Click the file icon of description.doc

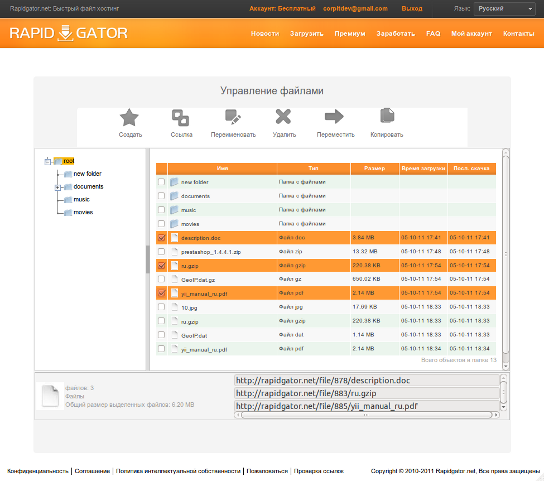(x=175, y=238)
